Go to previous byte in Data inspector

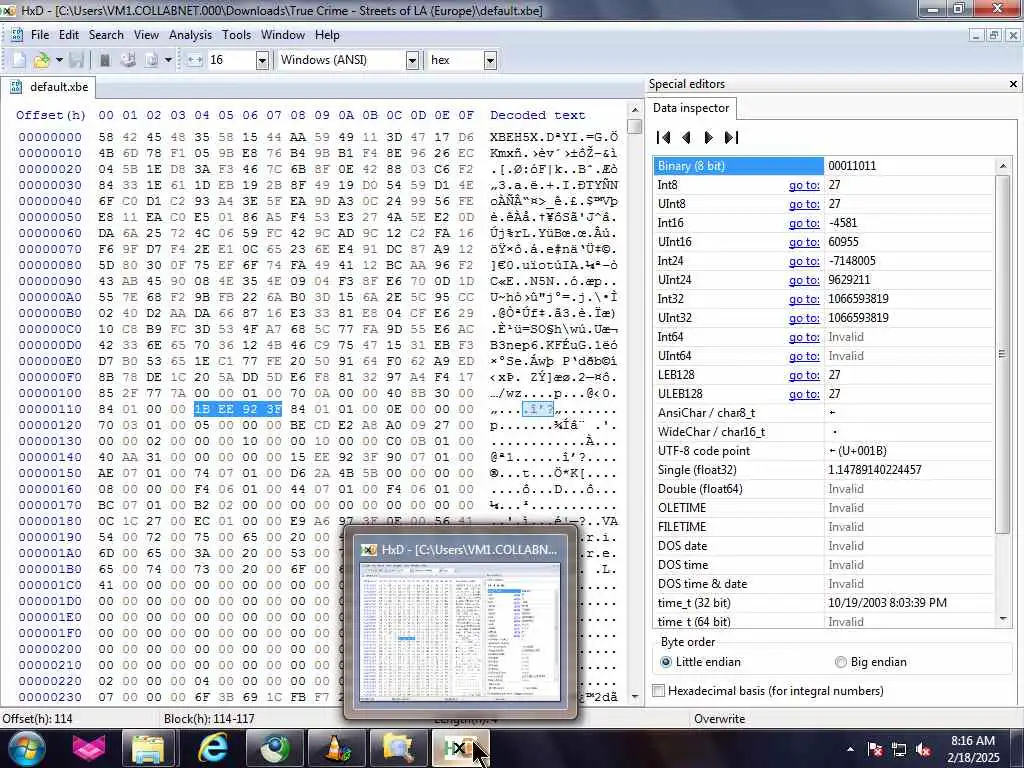pos(686,137)
